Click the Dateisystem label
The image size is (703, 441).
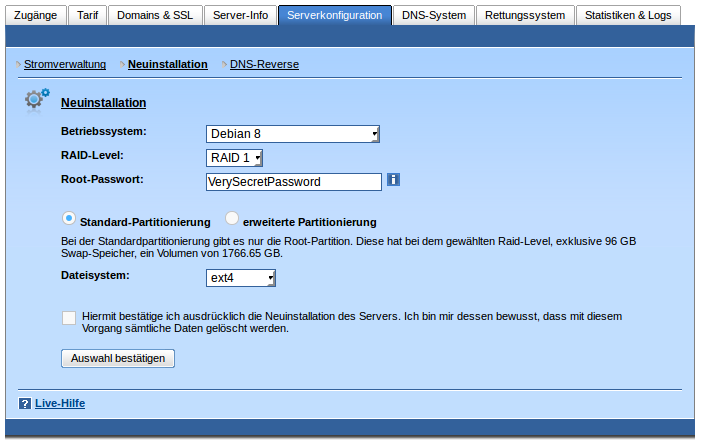(95, 275)
